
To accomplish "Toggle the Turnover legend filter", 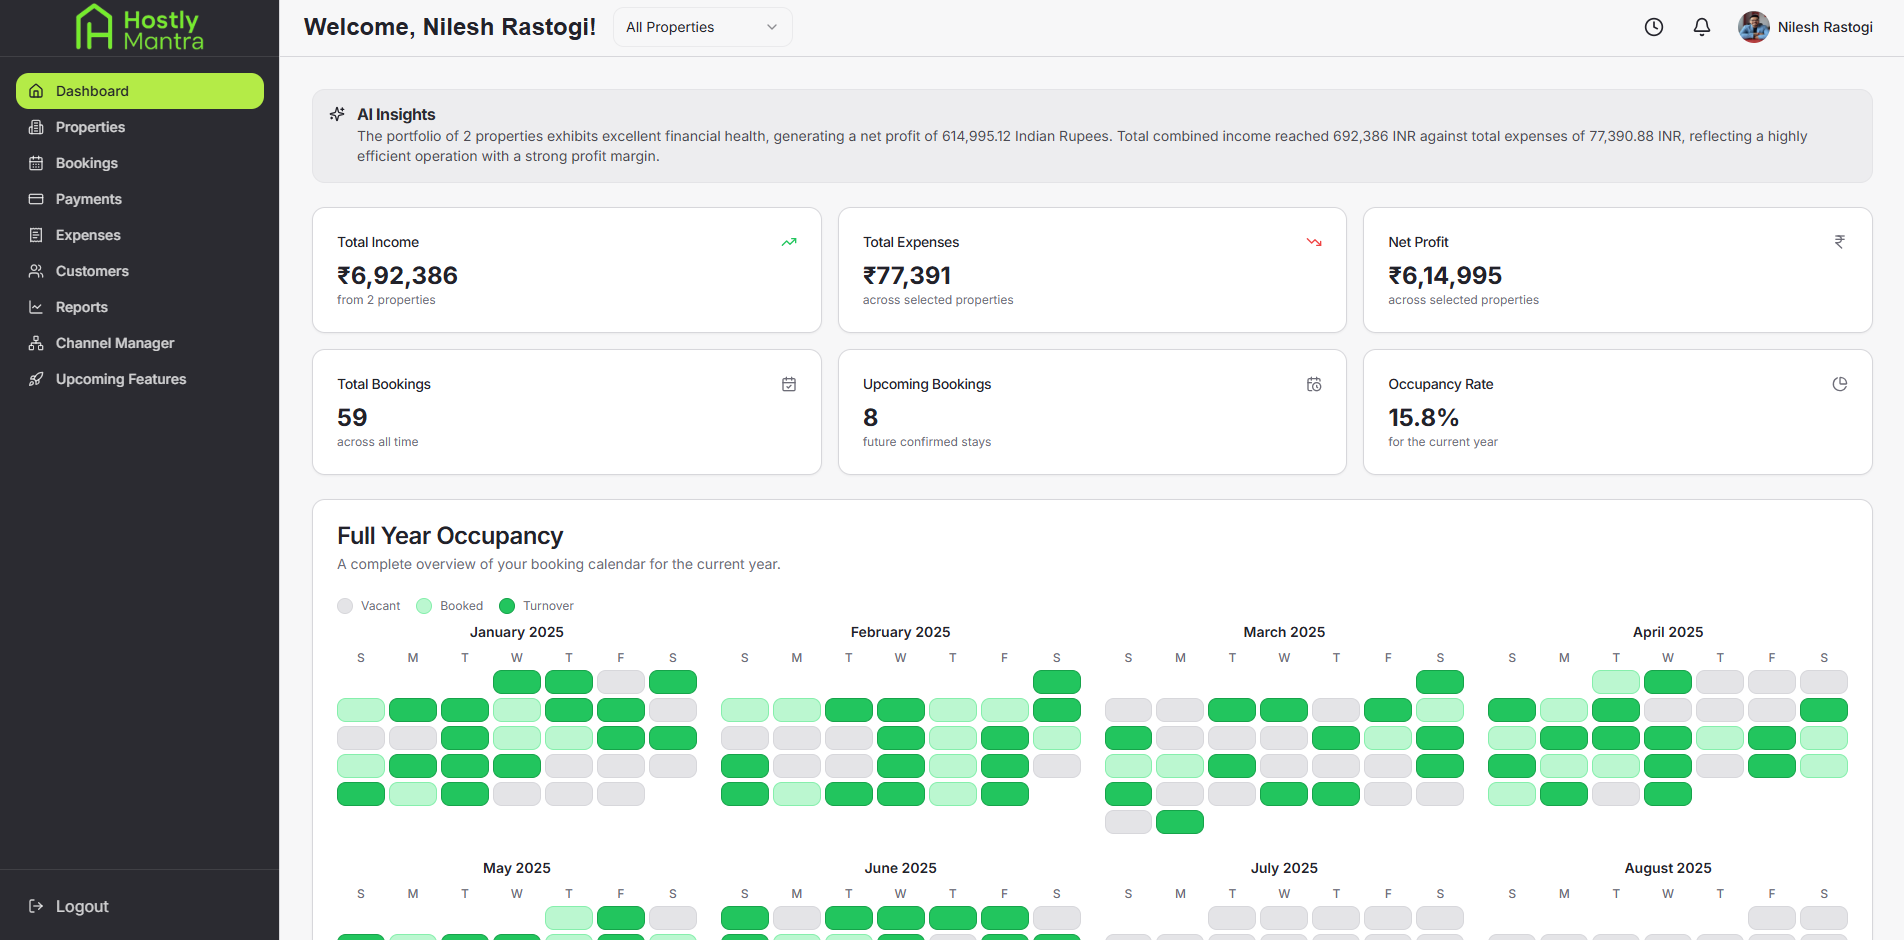I will point(508,605).
